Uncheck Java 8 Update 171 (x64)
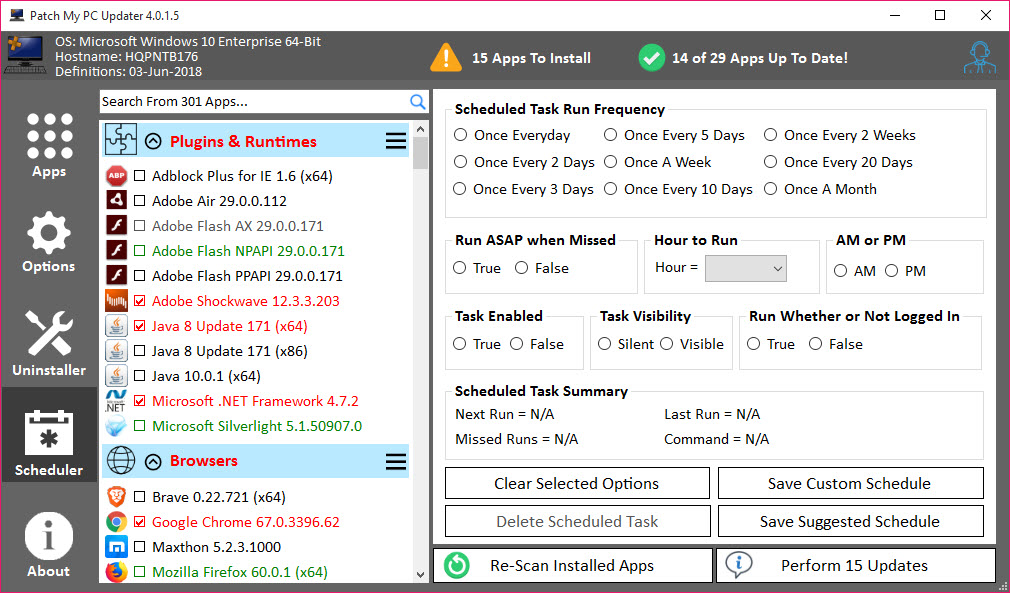 pyautogui.click(x=139, y=326)
